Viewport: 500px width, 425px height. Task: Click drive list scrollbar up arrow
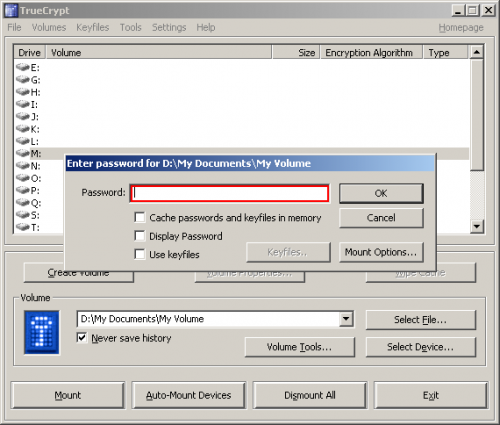(x=477, y=52)
